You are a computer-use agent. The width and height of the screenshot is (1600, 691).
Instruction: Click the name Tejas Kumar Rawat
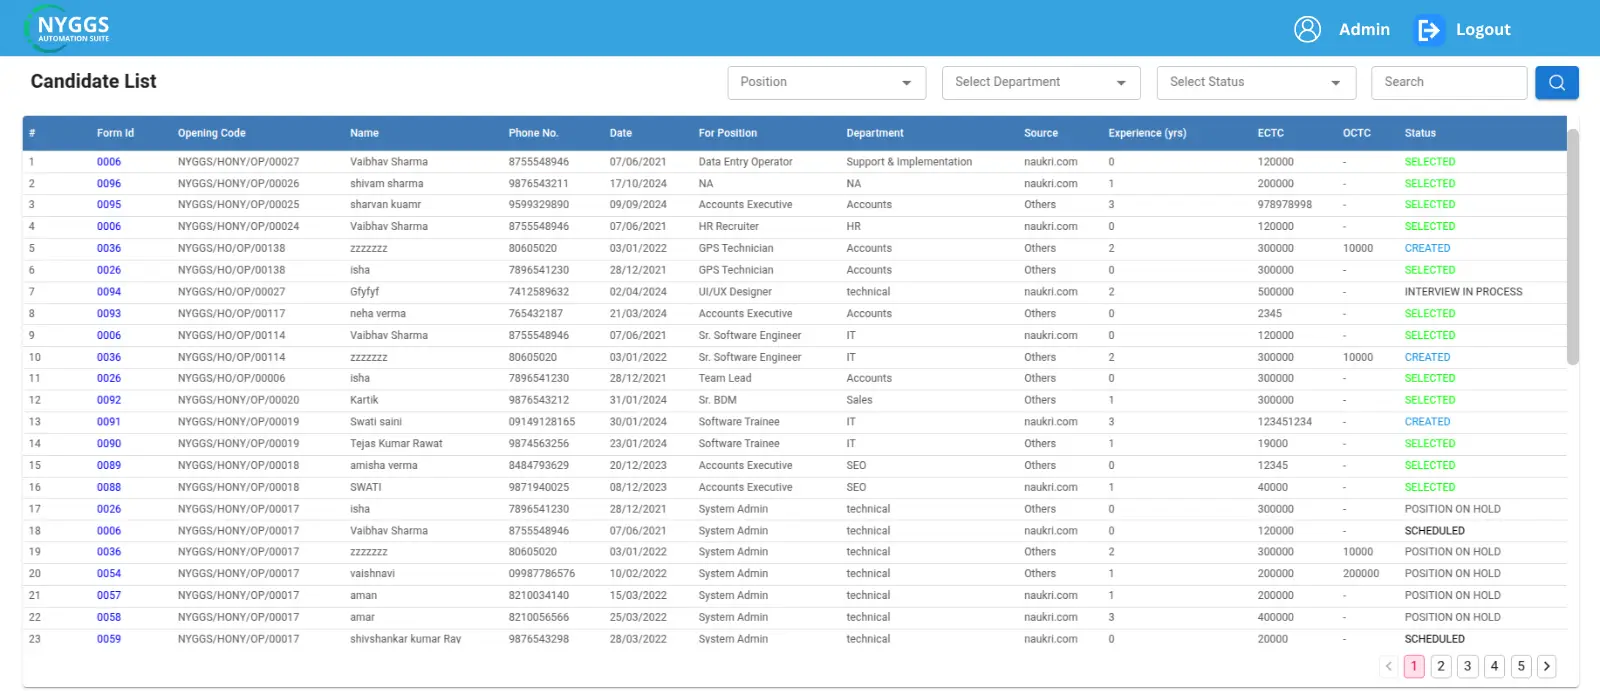coord(396,444)
